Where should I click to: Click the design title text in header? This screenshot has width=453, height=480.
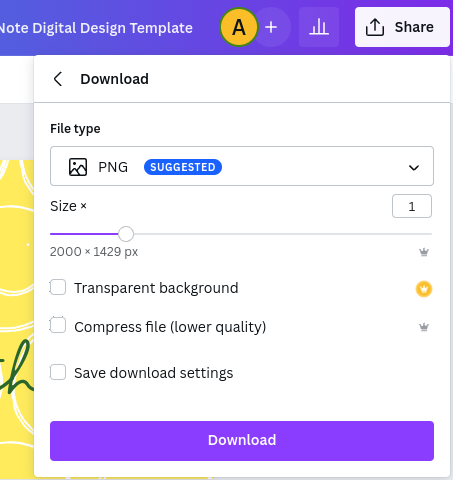coord(96,28)
